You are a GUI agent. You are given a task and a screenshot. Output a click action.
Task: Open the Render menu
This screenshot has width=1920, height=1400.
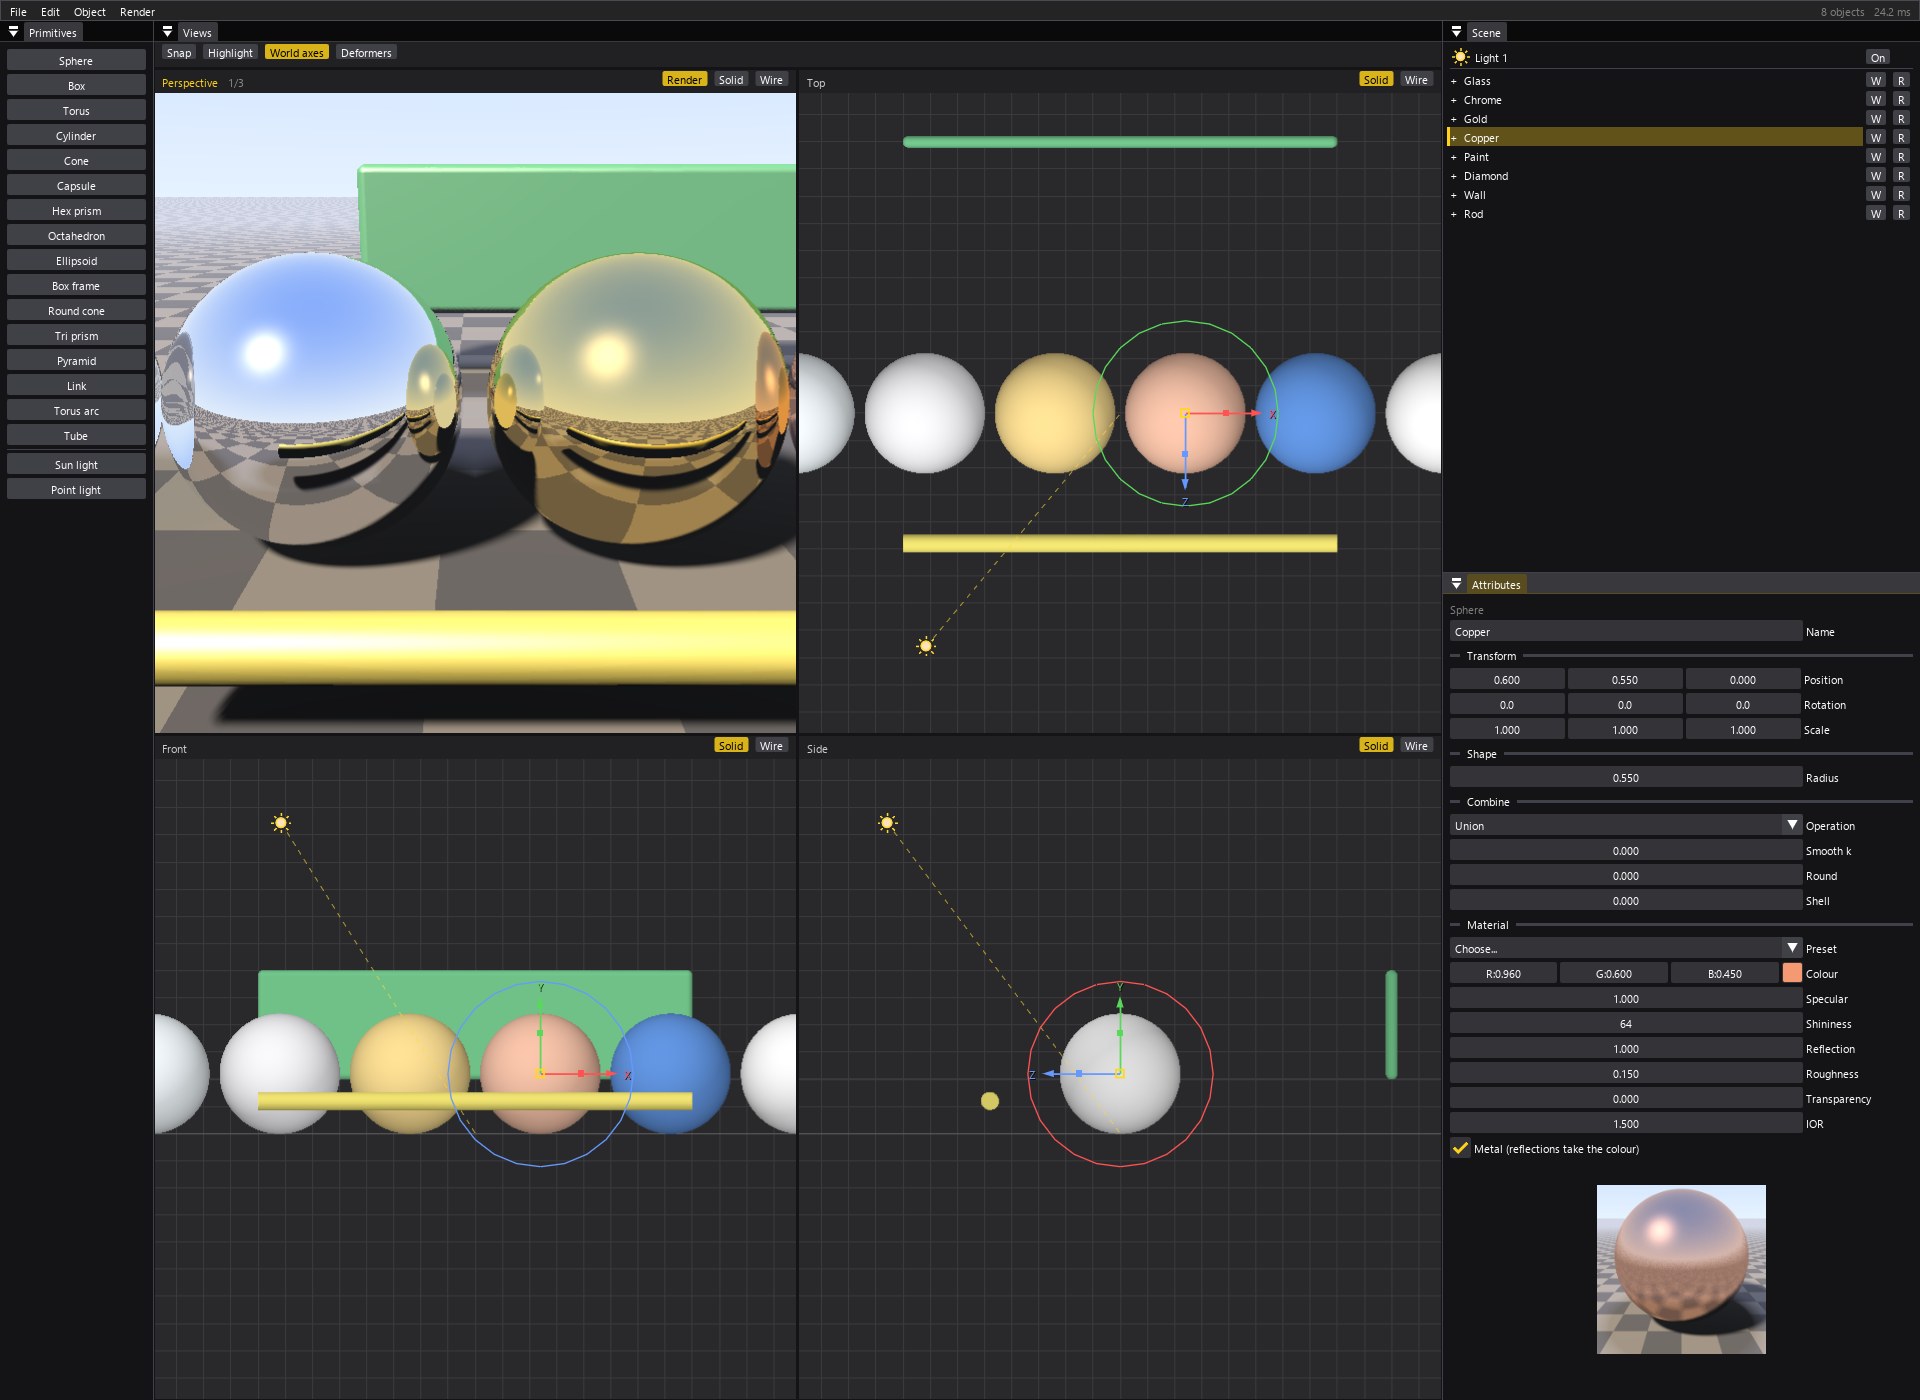click(x=137, y=12)
